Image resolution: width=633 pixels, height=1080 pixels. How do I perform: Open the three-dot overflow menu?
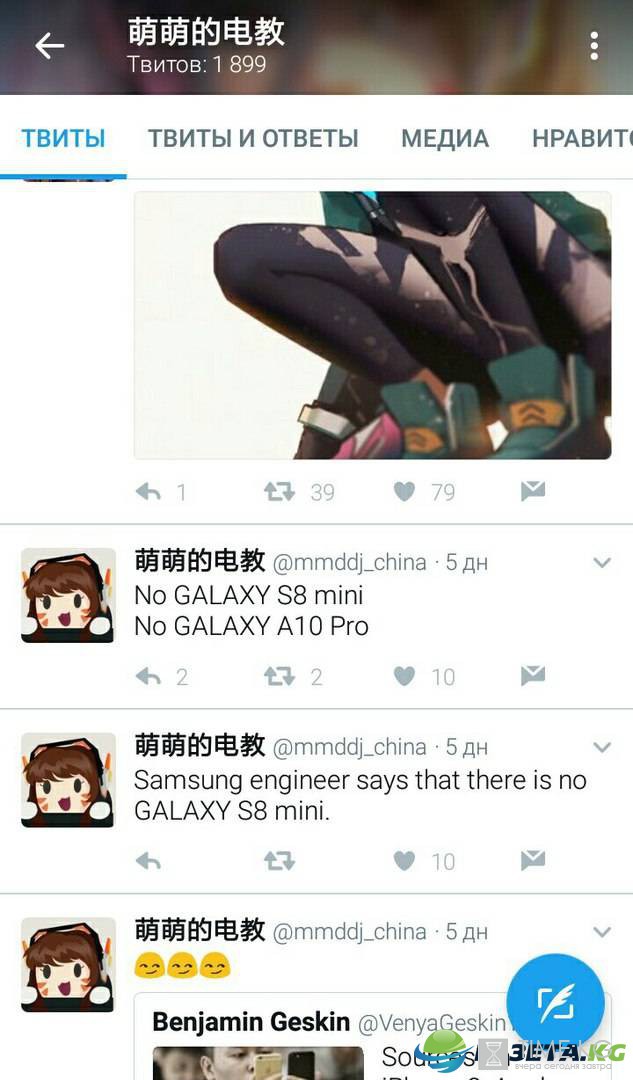point(594,47)
